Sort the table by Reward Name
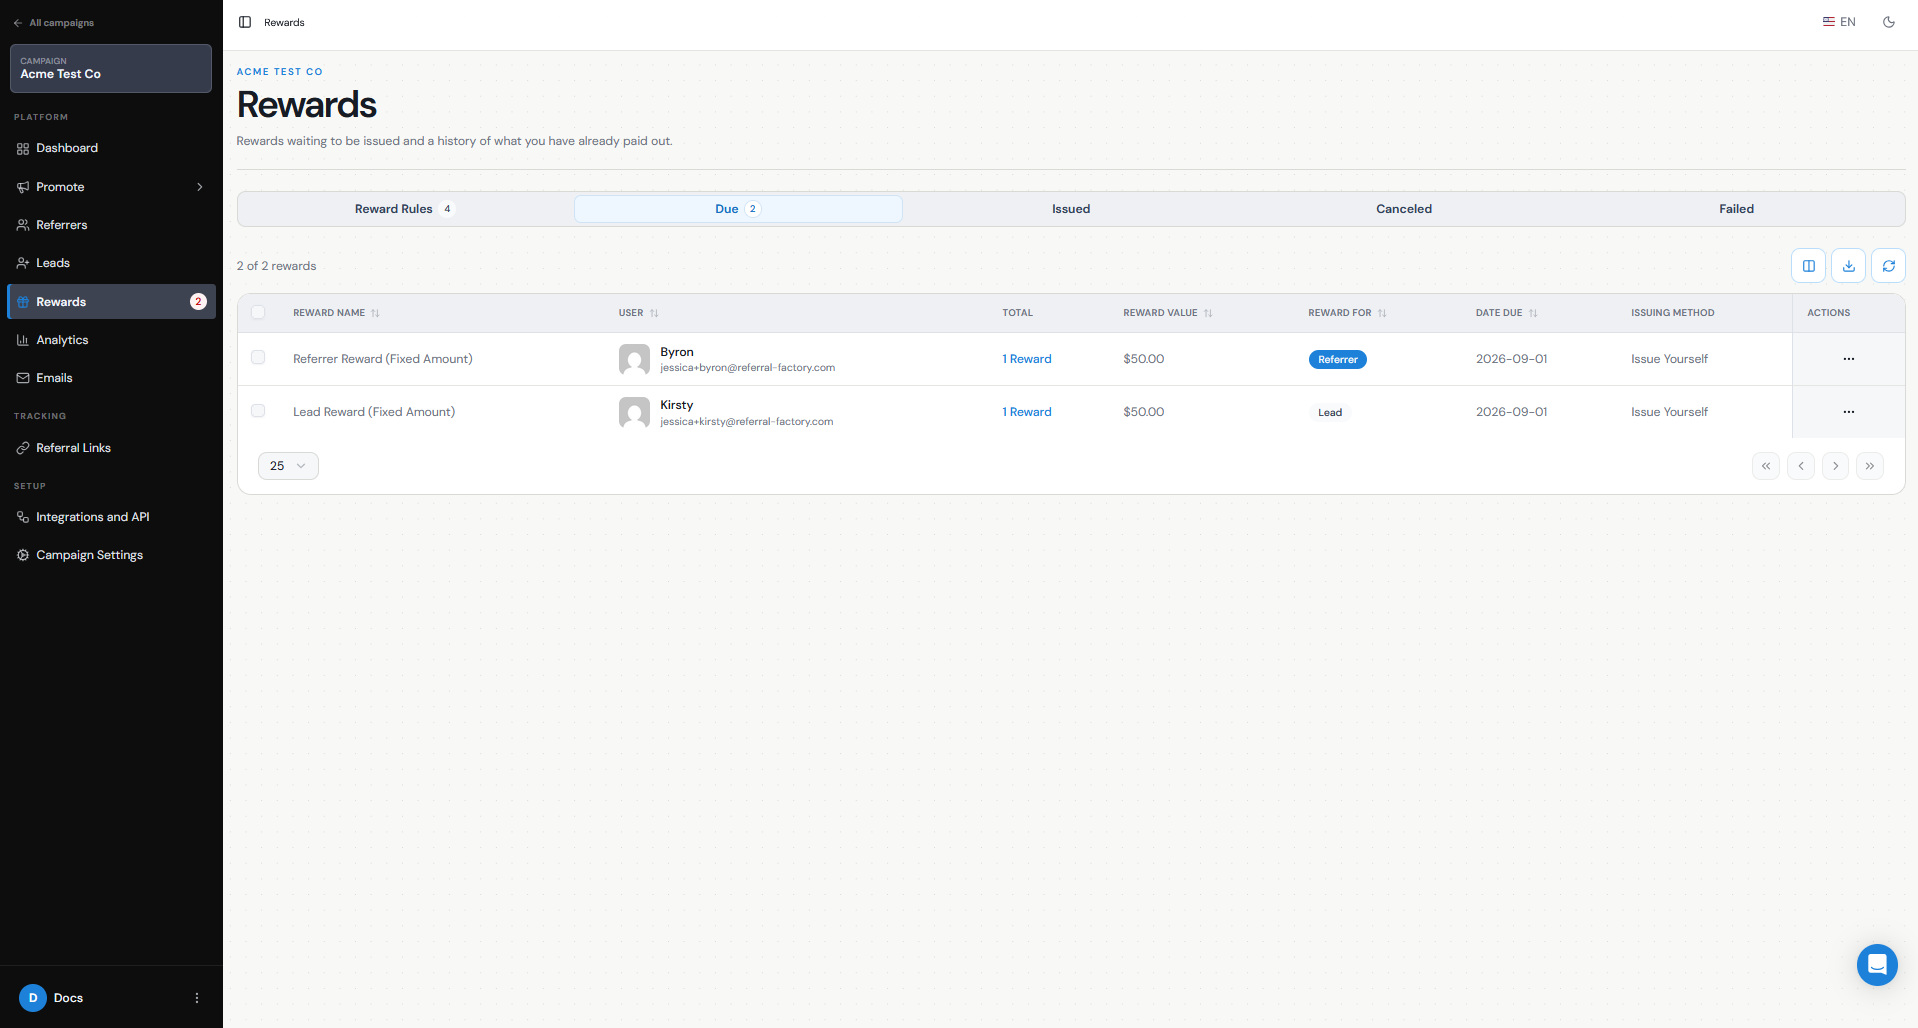 tap(336, 313)
